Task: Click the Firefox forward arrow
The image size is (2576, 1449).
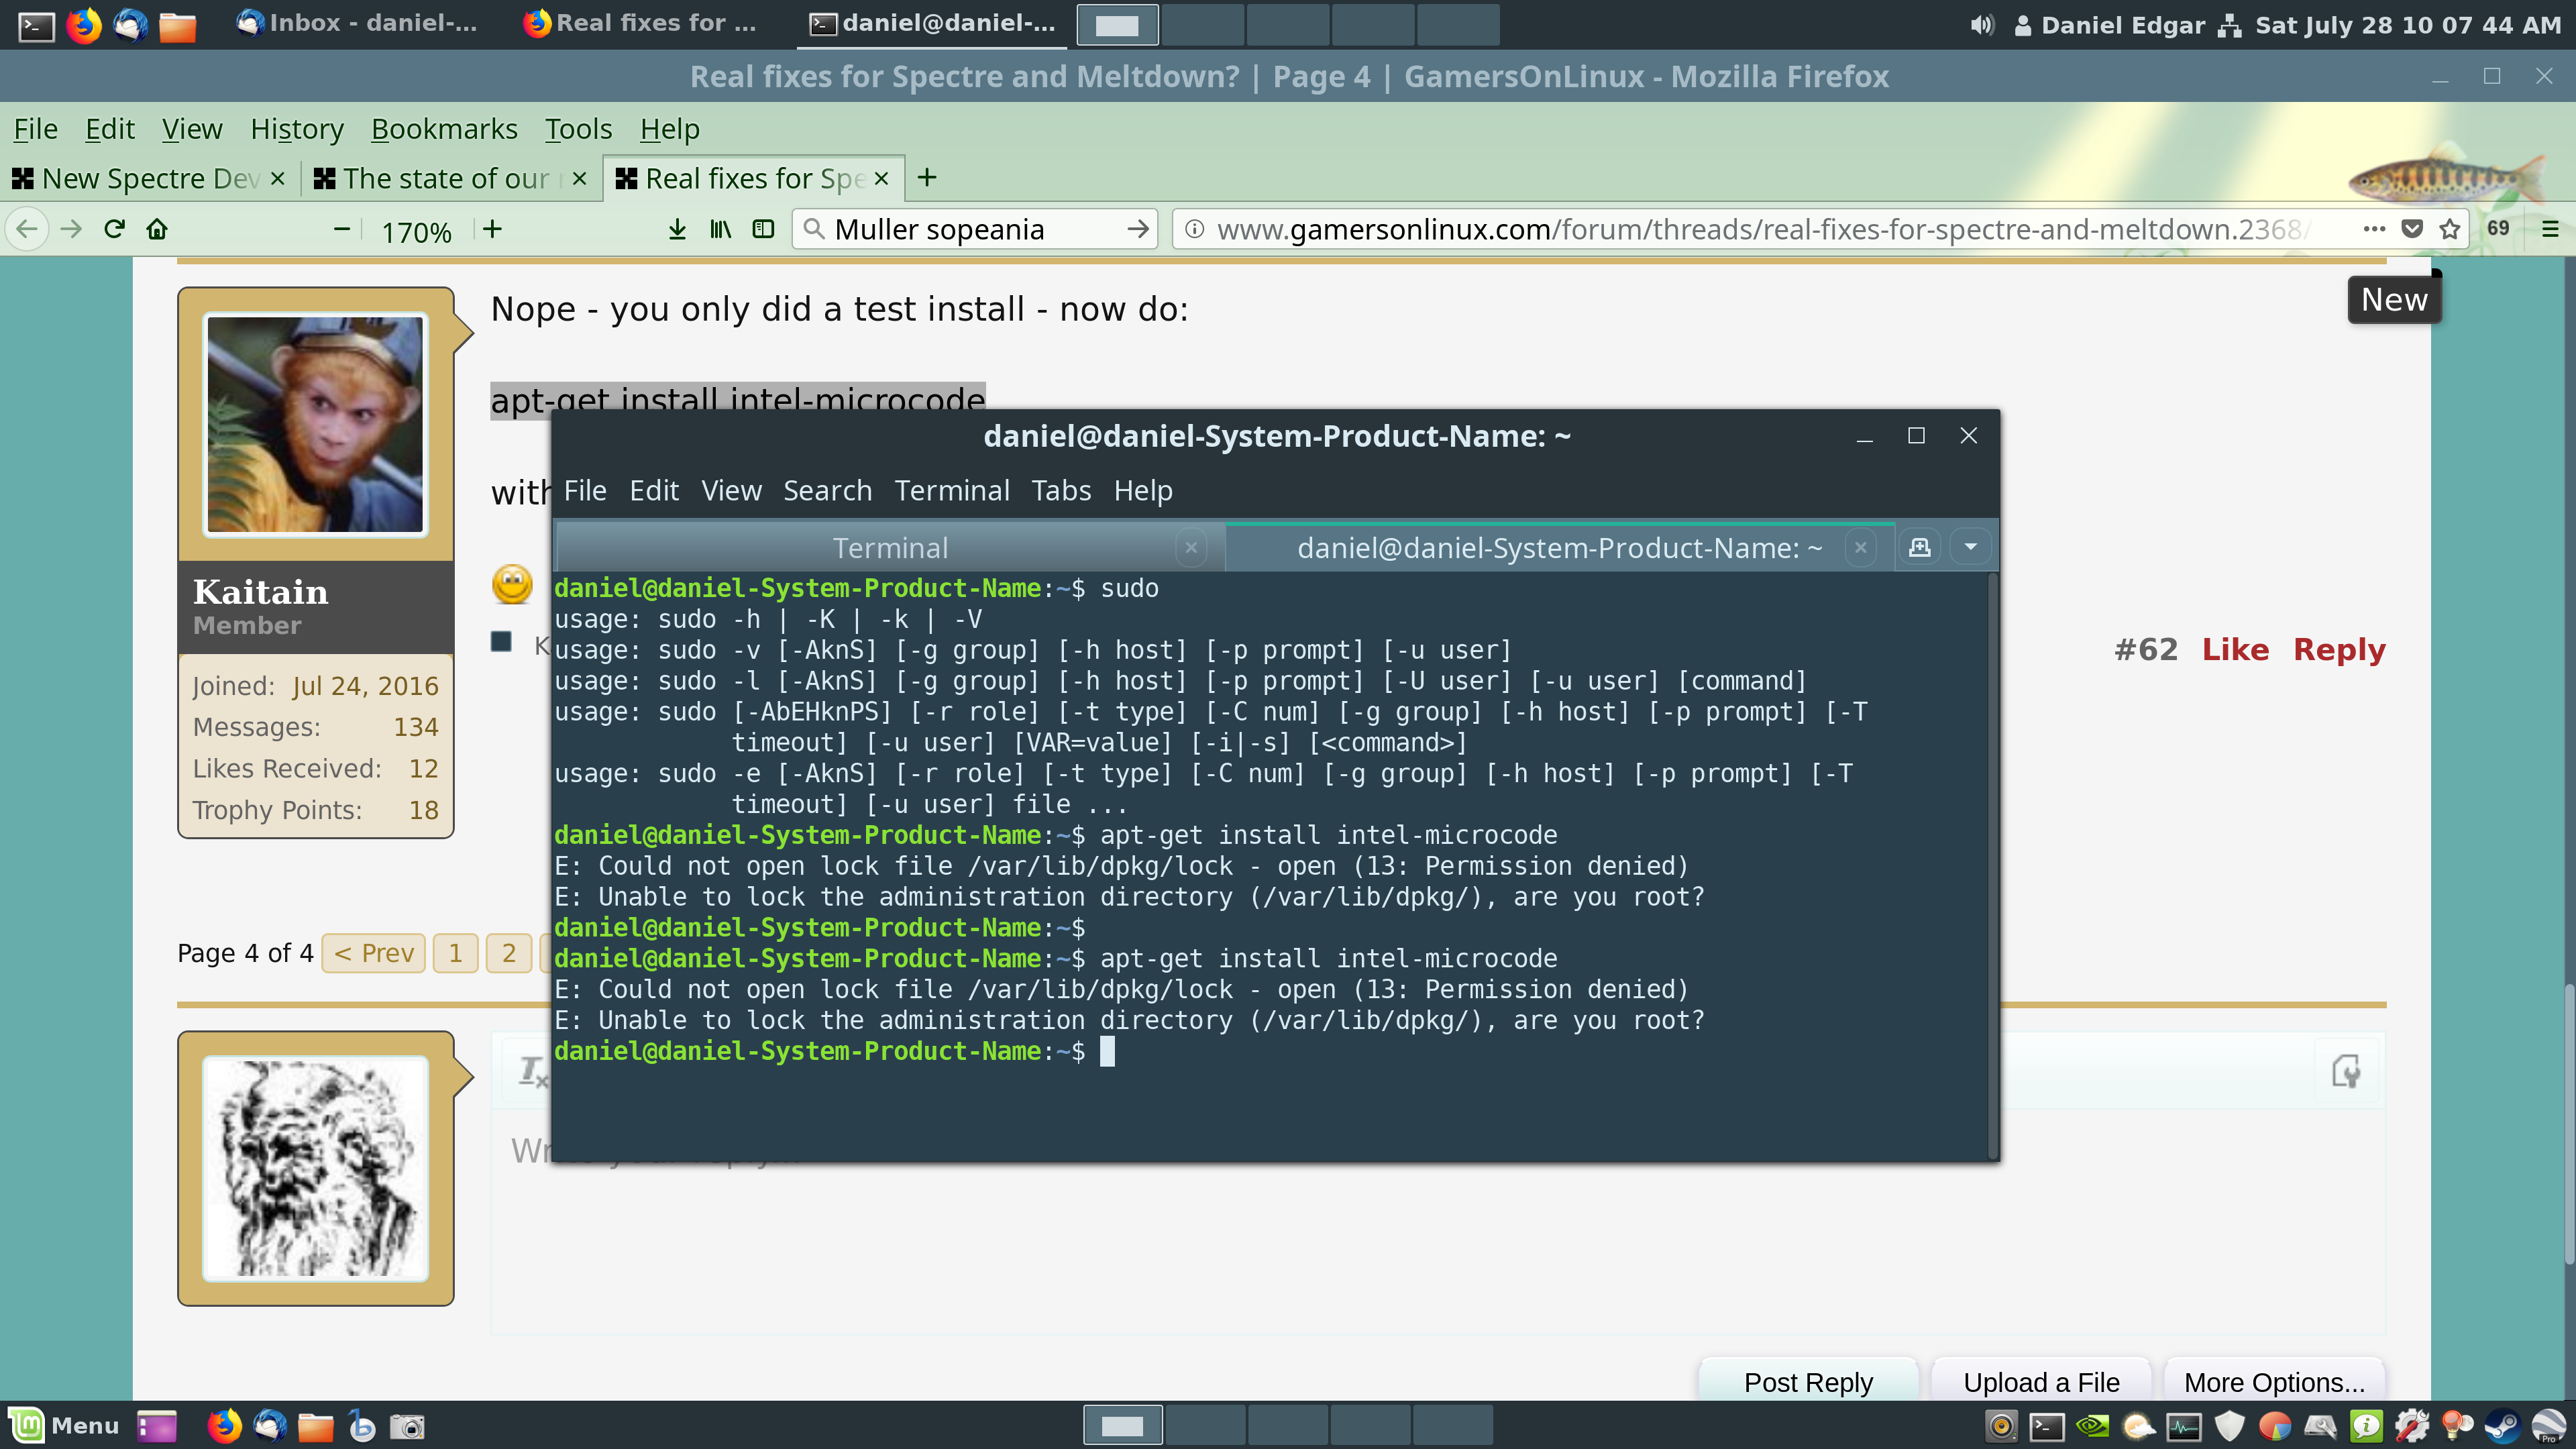Action: coord(70,229)
